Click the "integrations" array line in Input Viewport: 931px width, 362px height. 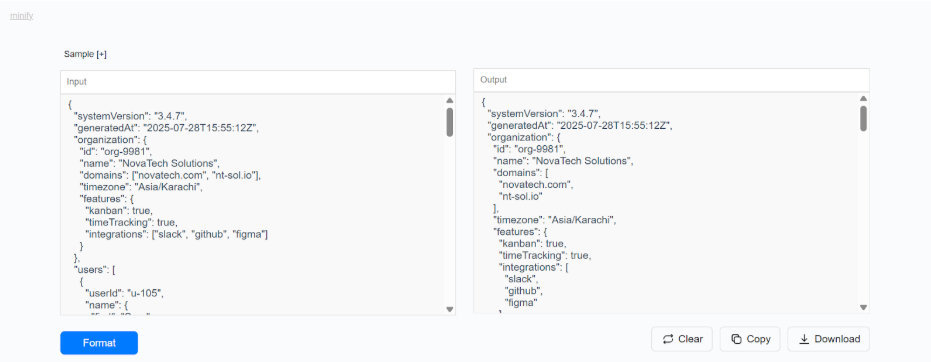177,234
